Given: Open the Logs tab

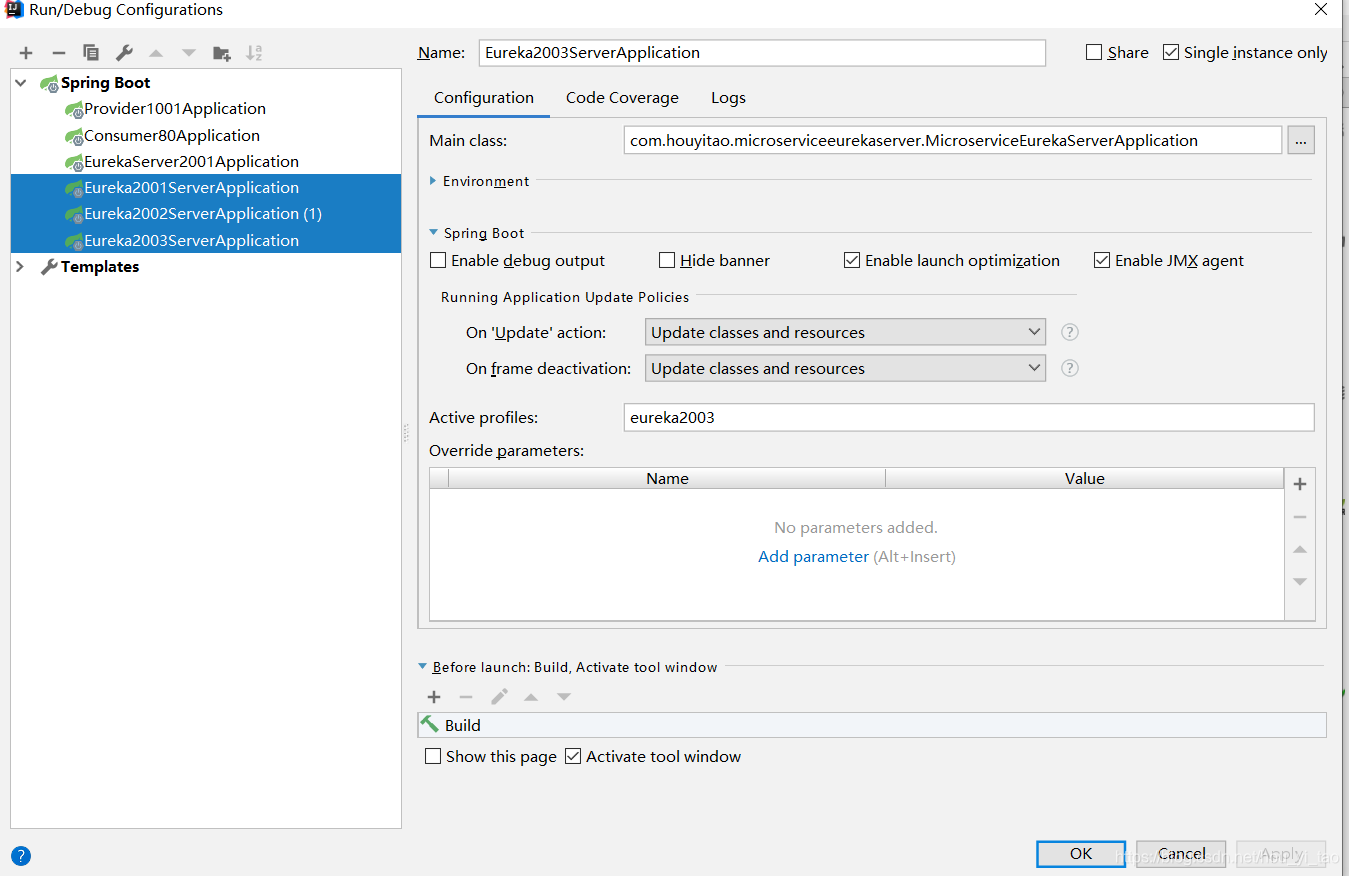Looking at the screenshot, I should click(728, 98).
